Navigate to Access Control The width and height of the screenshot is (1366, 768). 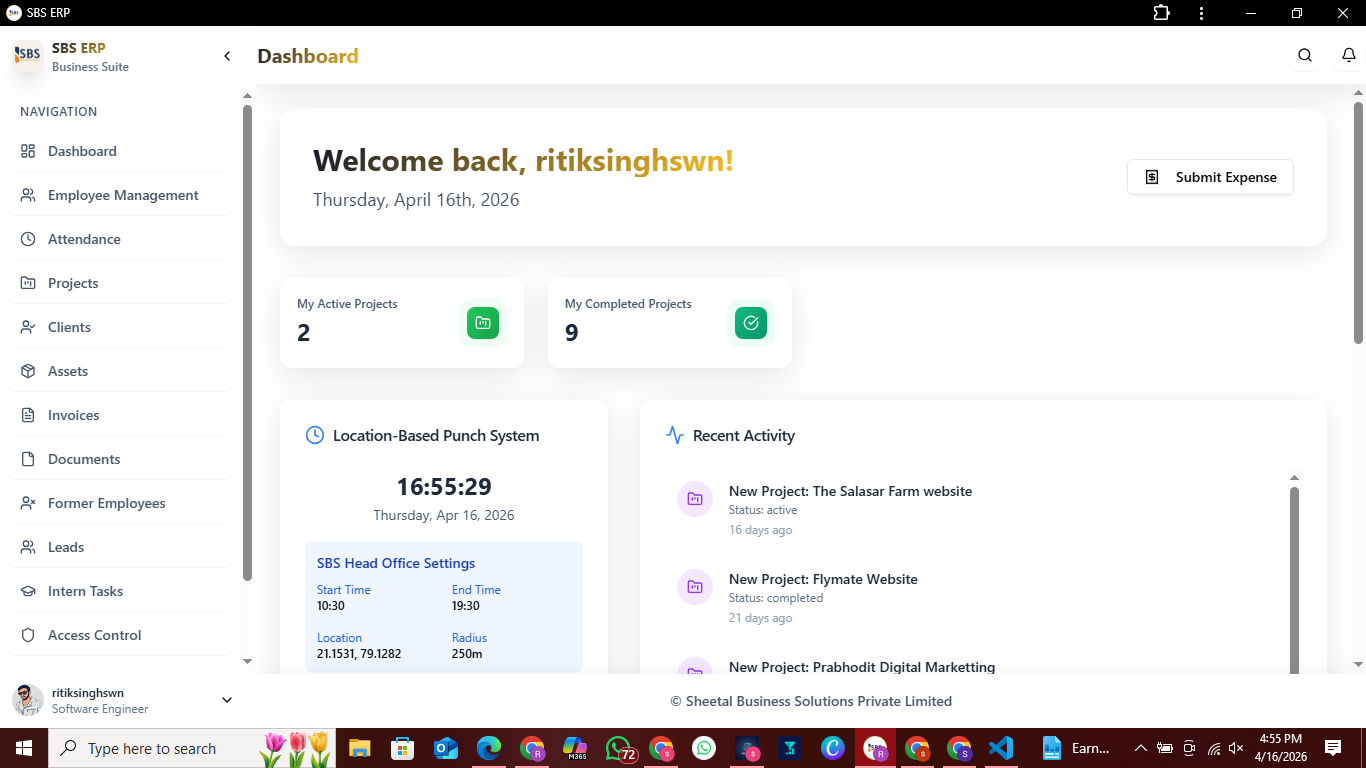pyautogui.click(x=94, y=635)
